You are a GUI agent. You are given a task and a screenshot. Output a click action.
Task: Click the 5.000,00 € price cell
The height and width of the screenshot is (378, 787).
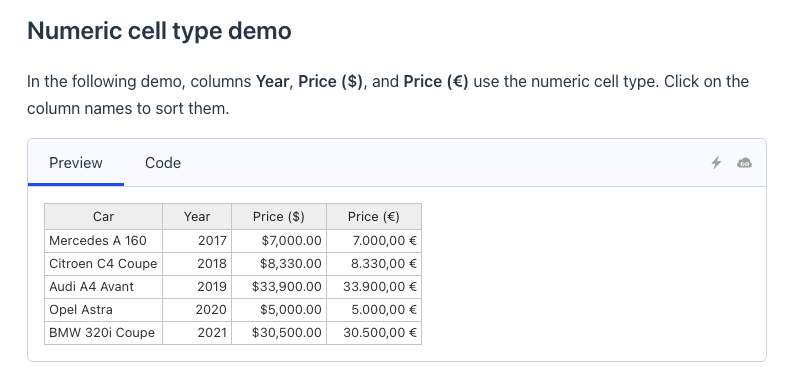pyautogui.click(x=374, y=310)
